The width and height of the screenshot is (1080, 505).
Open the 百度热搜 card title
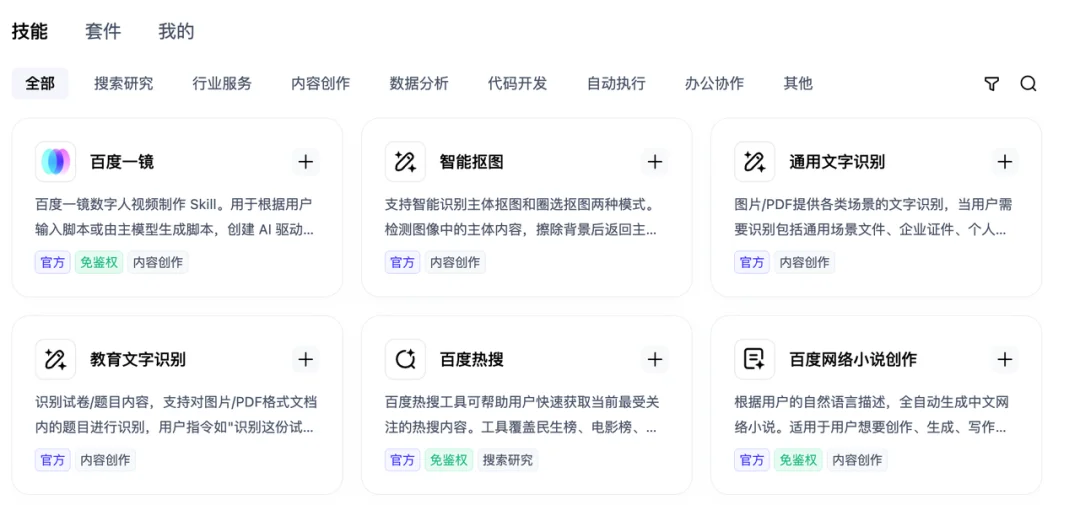coord(472,360)
